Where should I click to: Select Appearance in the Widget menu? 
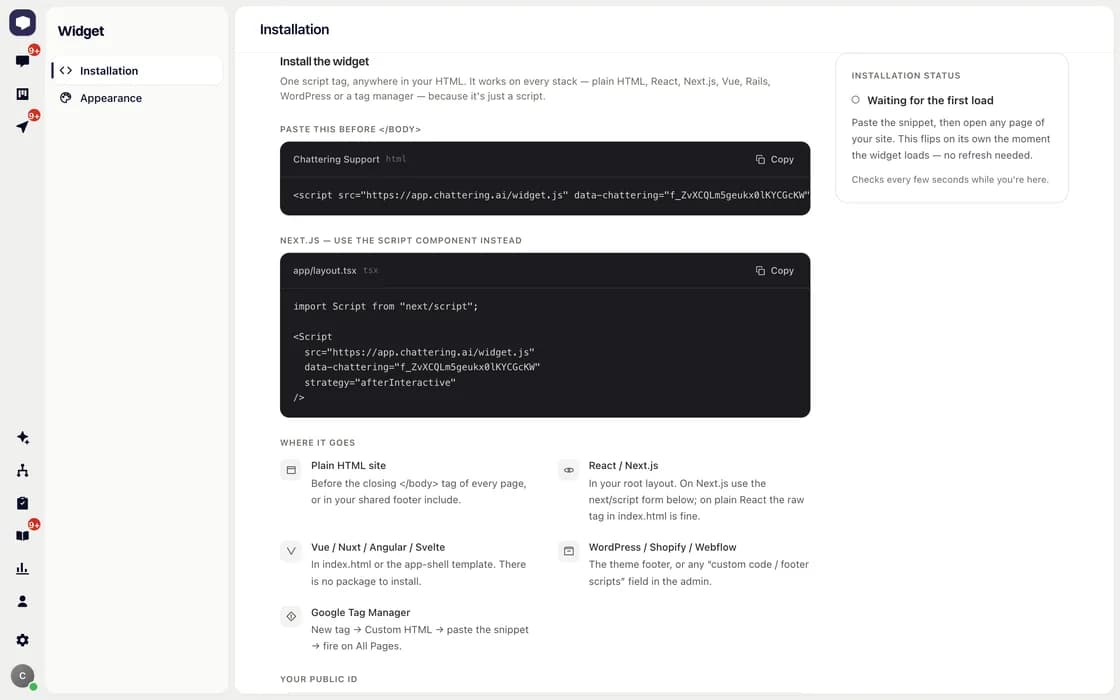136,98
